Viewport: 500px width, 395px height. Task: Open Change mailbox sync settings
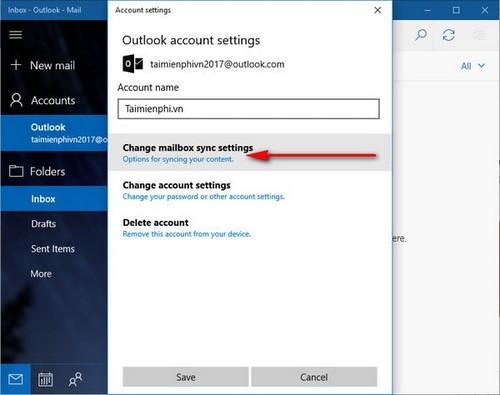250,153
